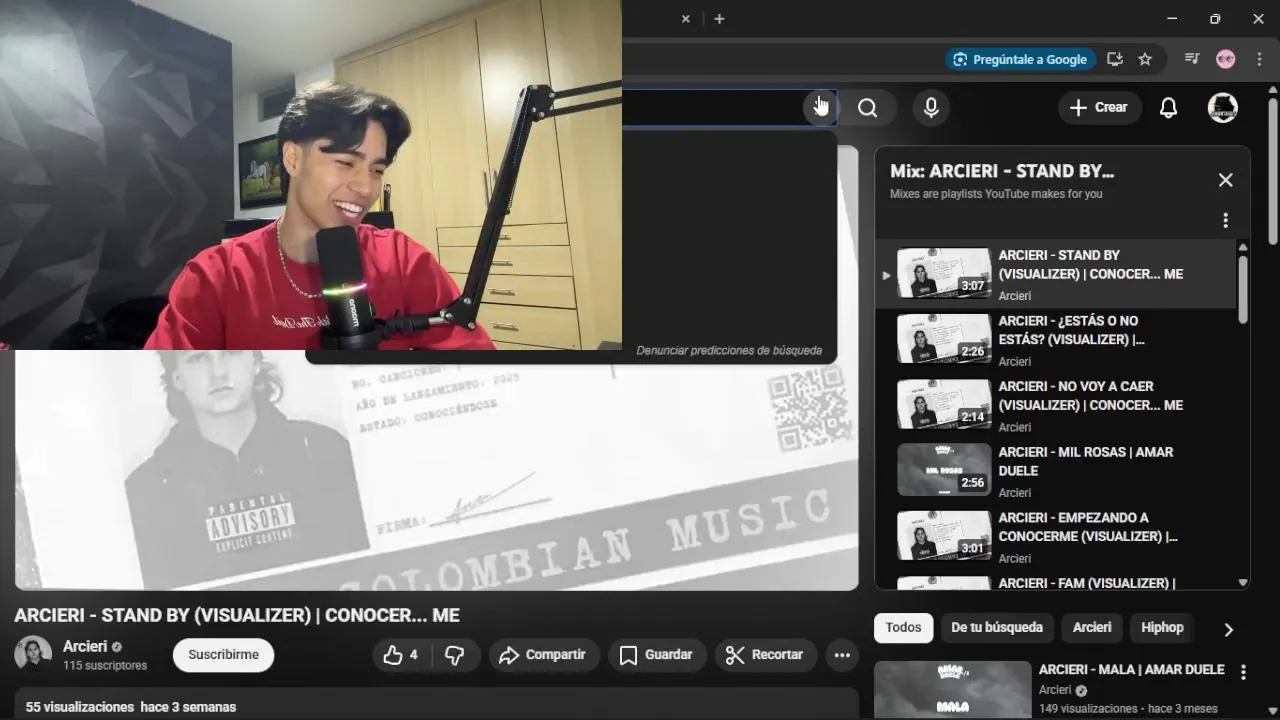Open Arcieri channel avatar
This screenshot has width=1280, height=720.
[33, 654]
